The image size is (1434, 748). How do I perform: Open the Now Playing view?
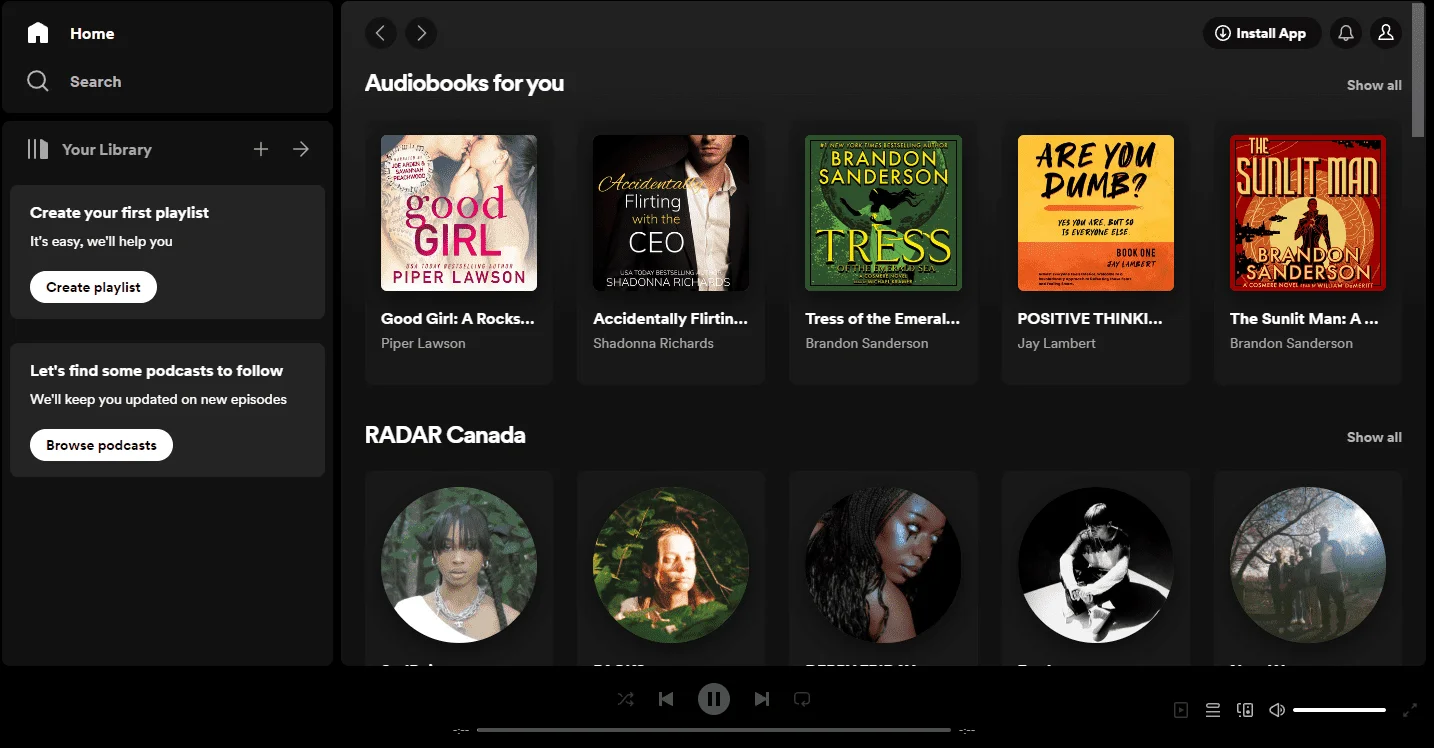tap(1181, 710)
